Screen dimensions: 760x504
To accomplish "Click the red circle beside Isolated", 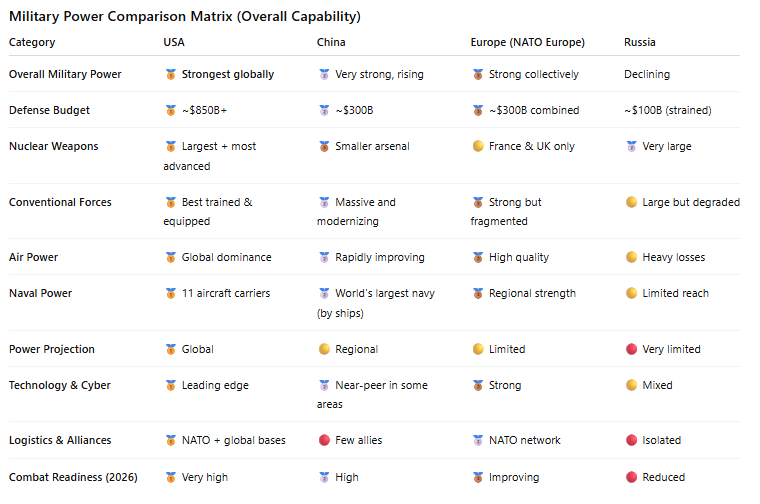I will point(632,440).
